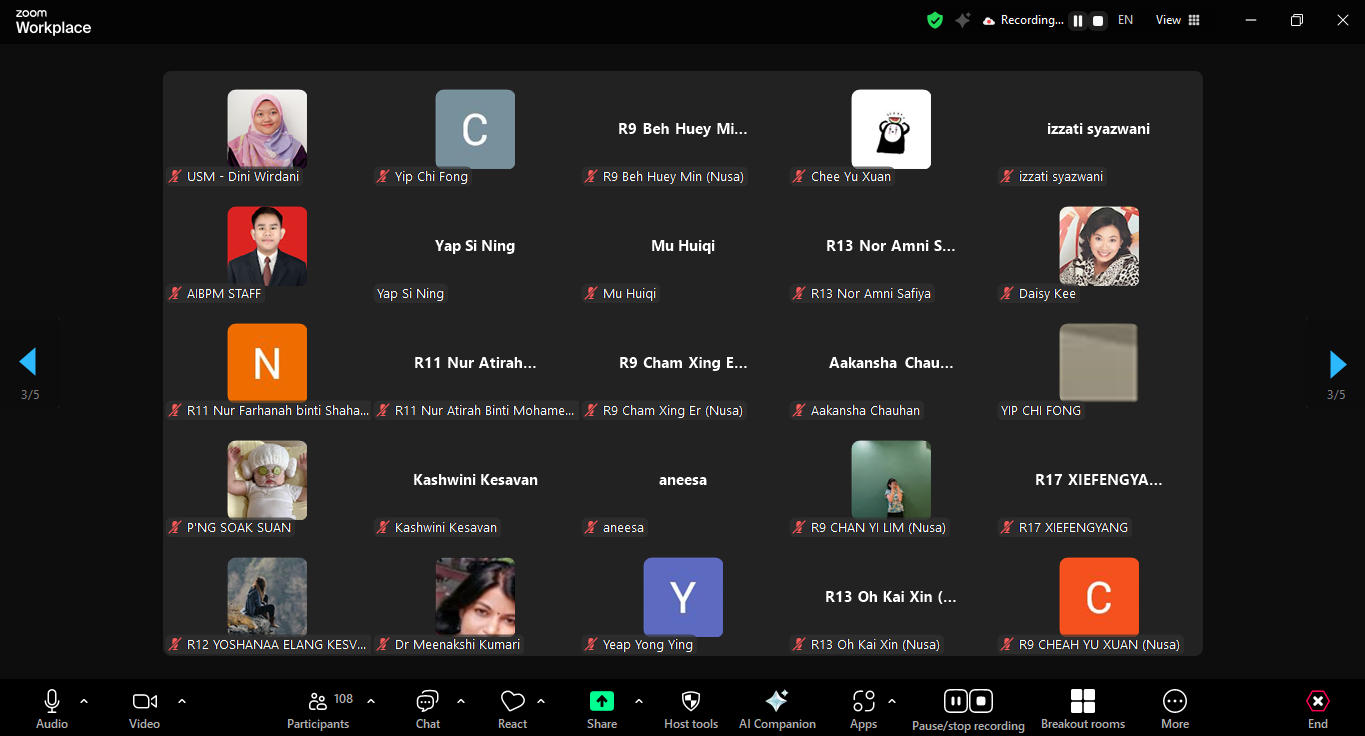Viewport: 1365px width, 736px height.
Task: Pause recording from the title bar
Action: (1078, 20)
